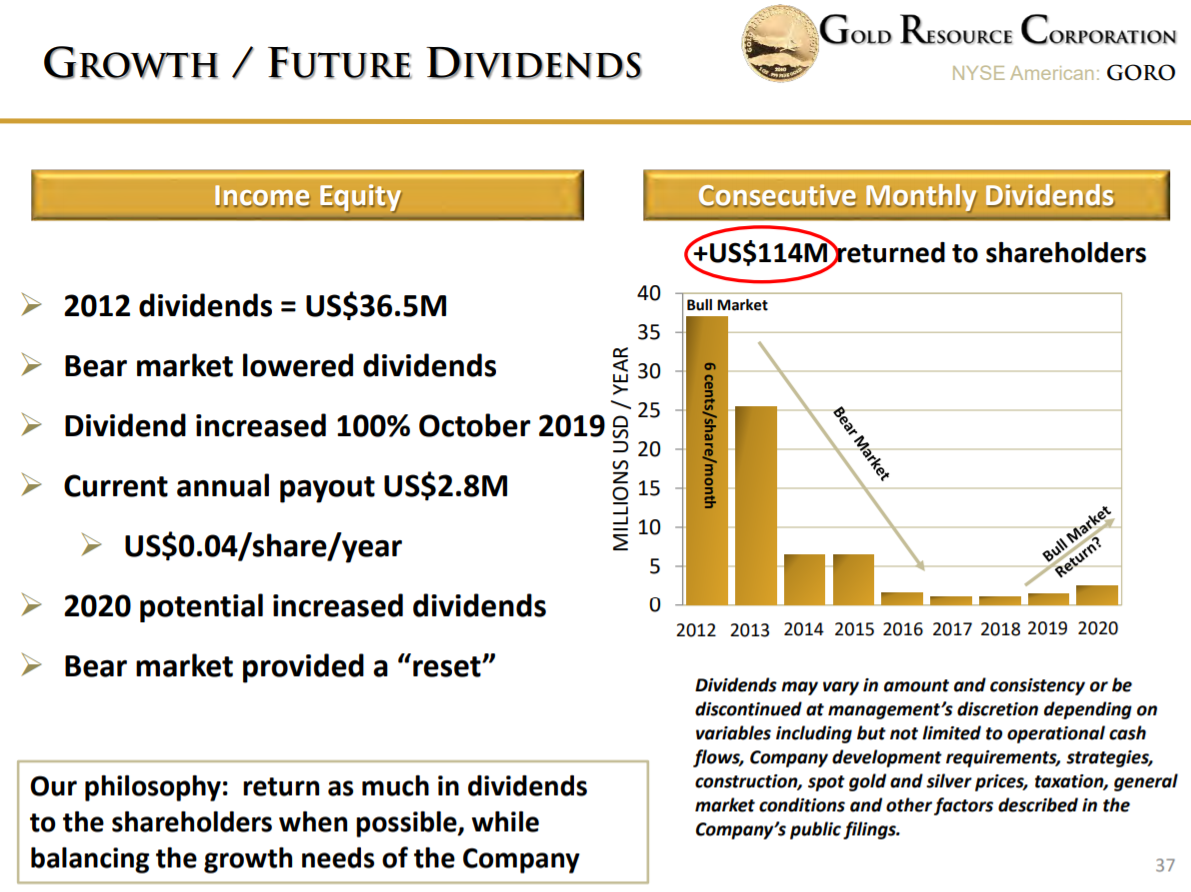Click the 2014 dividend bar
Image resolution: width=1191 pixels, height=892 pixels.
pyautogui.click(x=804, y=579)
